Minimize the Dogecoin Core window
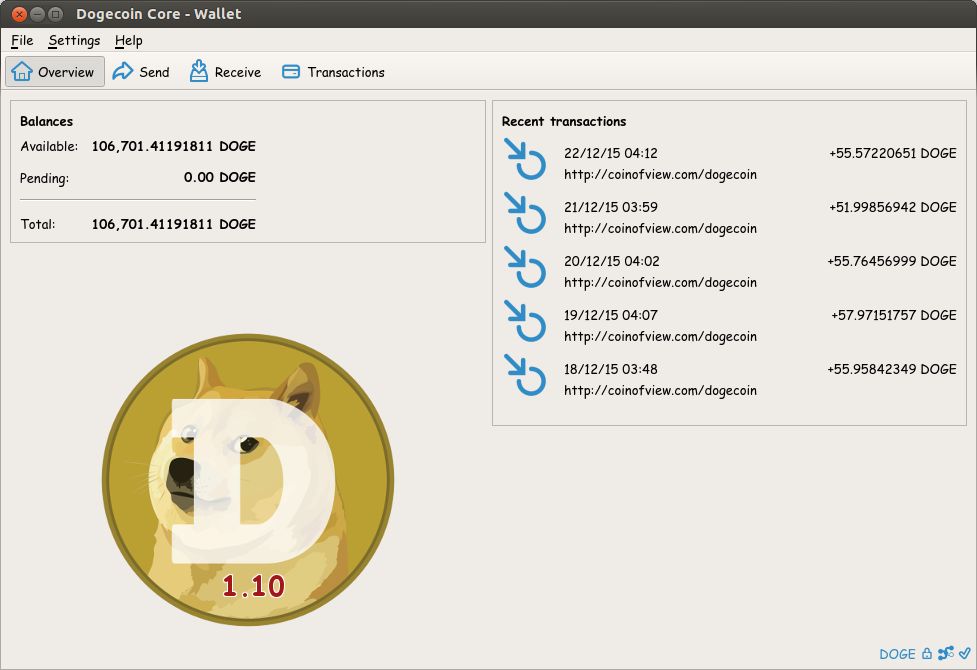The height and width of the screenshot is (670, 977). (37, 14)
